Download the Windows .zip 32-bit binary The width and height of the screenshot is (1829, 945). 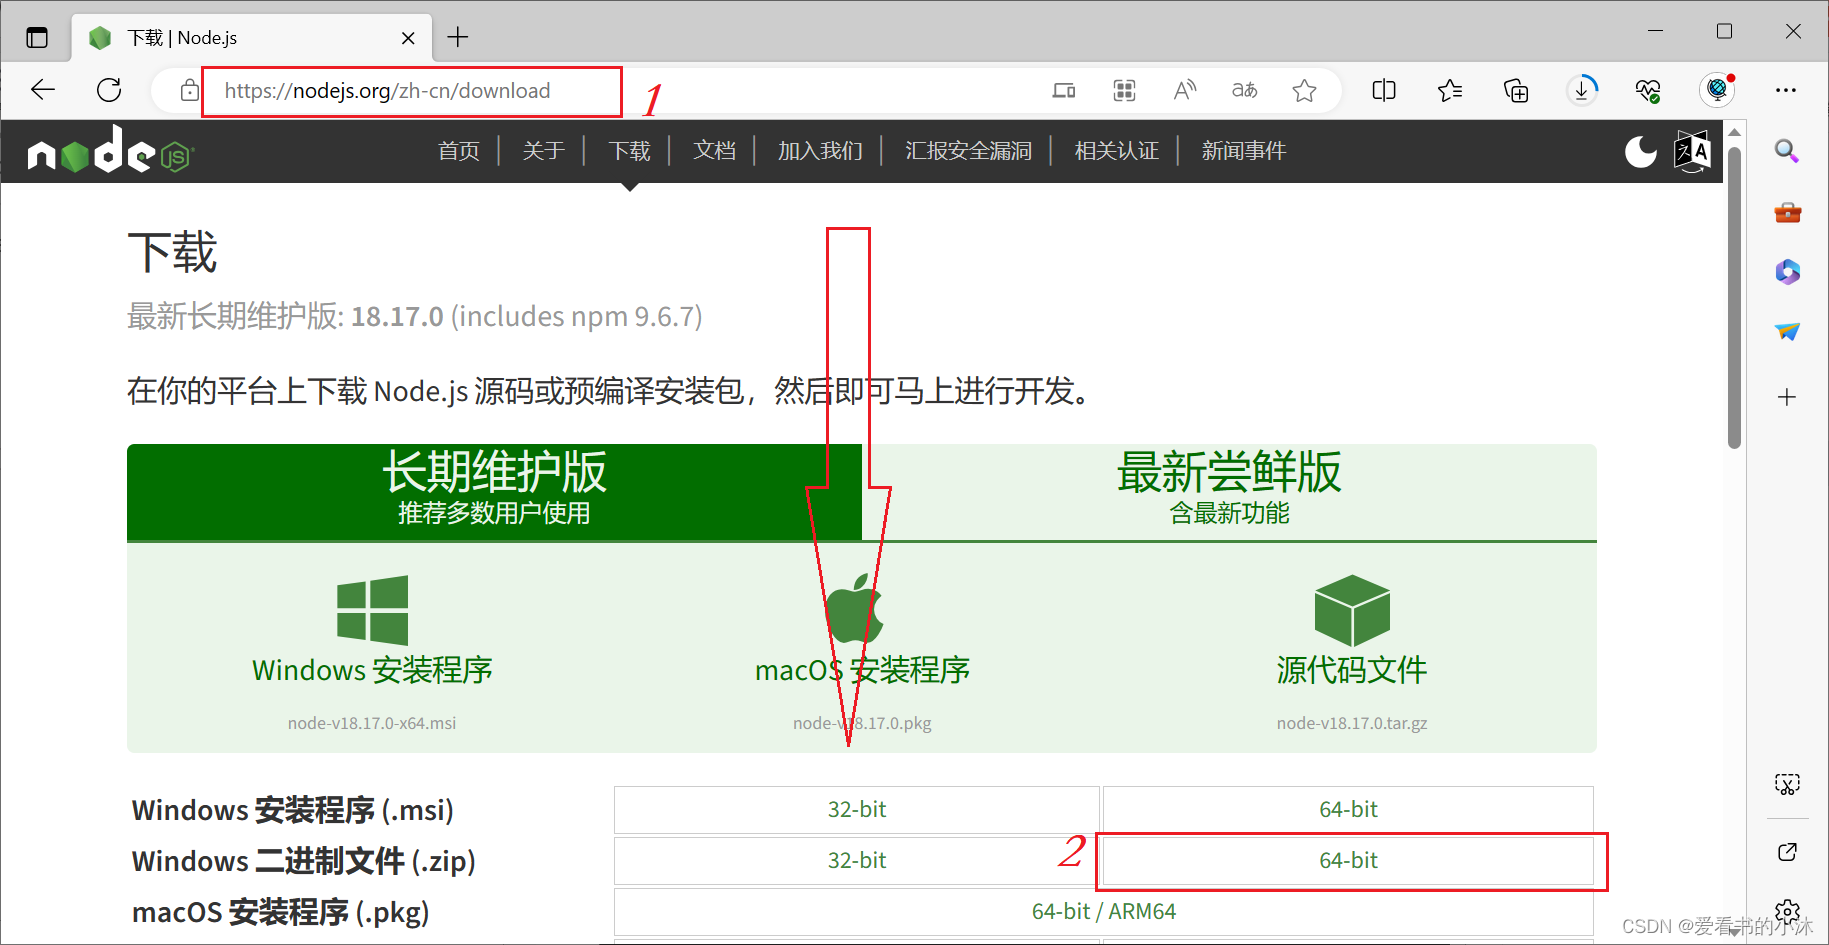857,861
